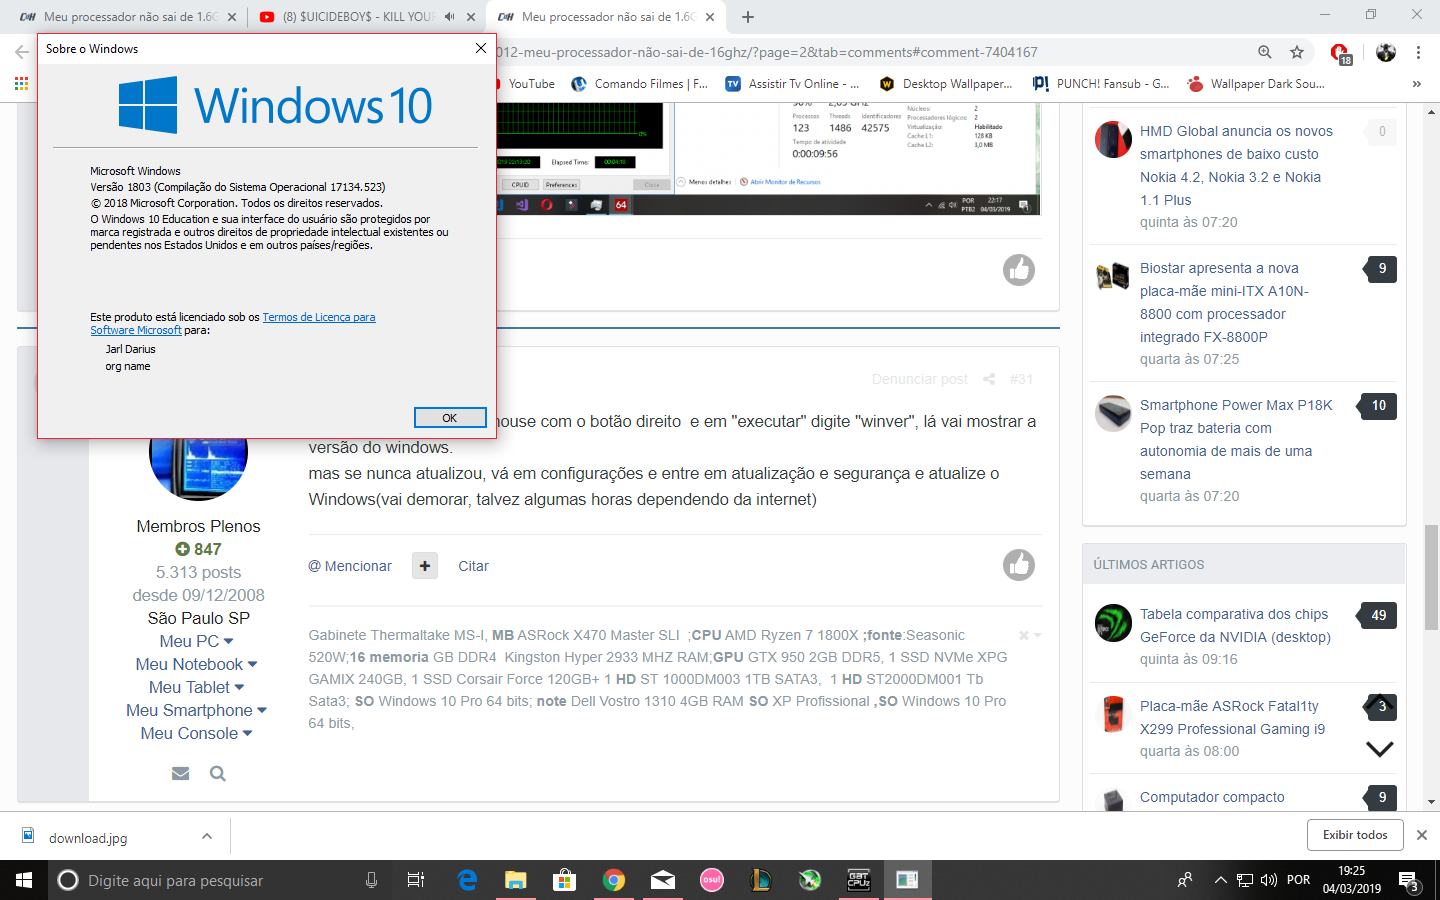Open Computador compacto article

[x=1212, y=797]
